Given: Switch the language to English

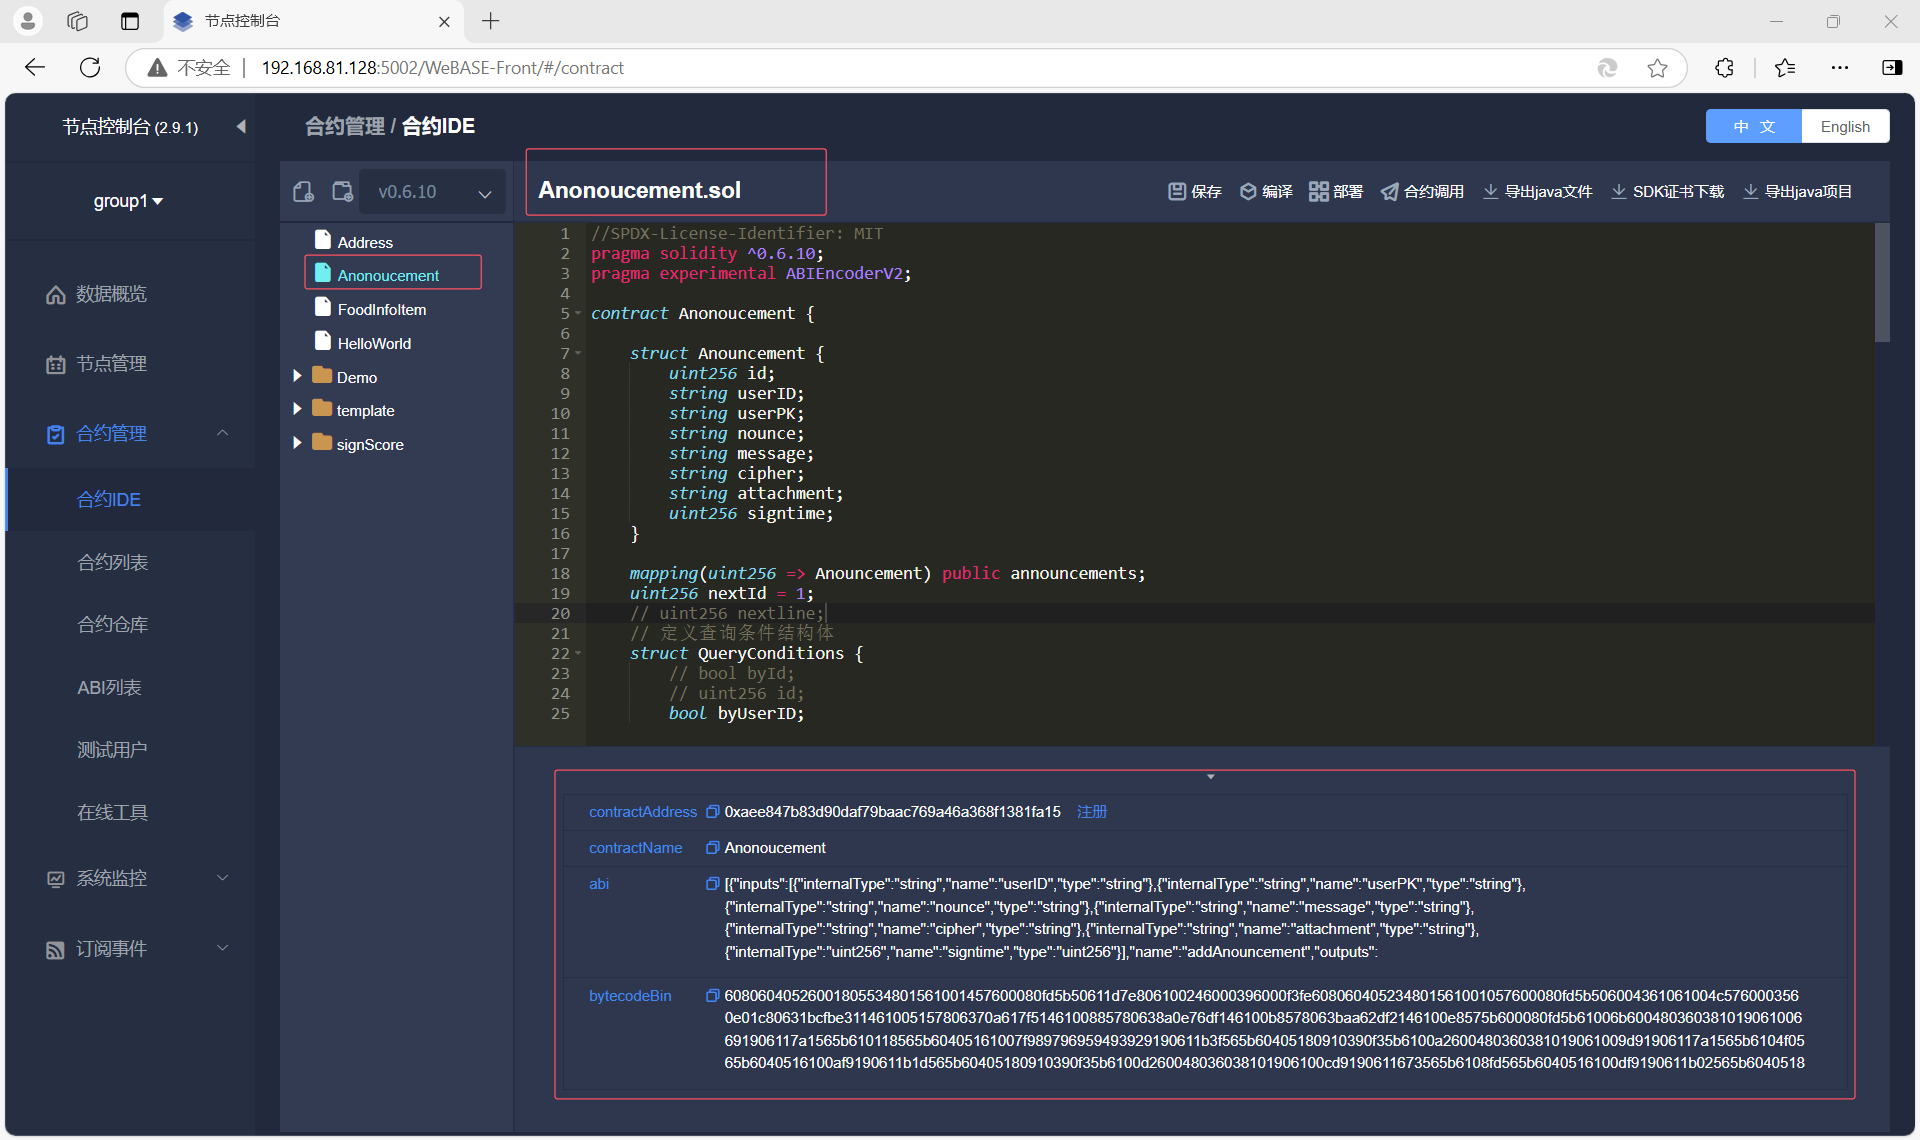Looking at the screenshot, I should point(1844,127).
